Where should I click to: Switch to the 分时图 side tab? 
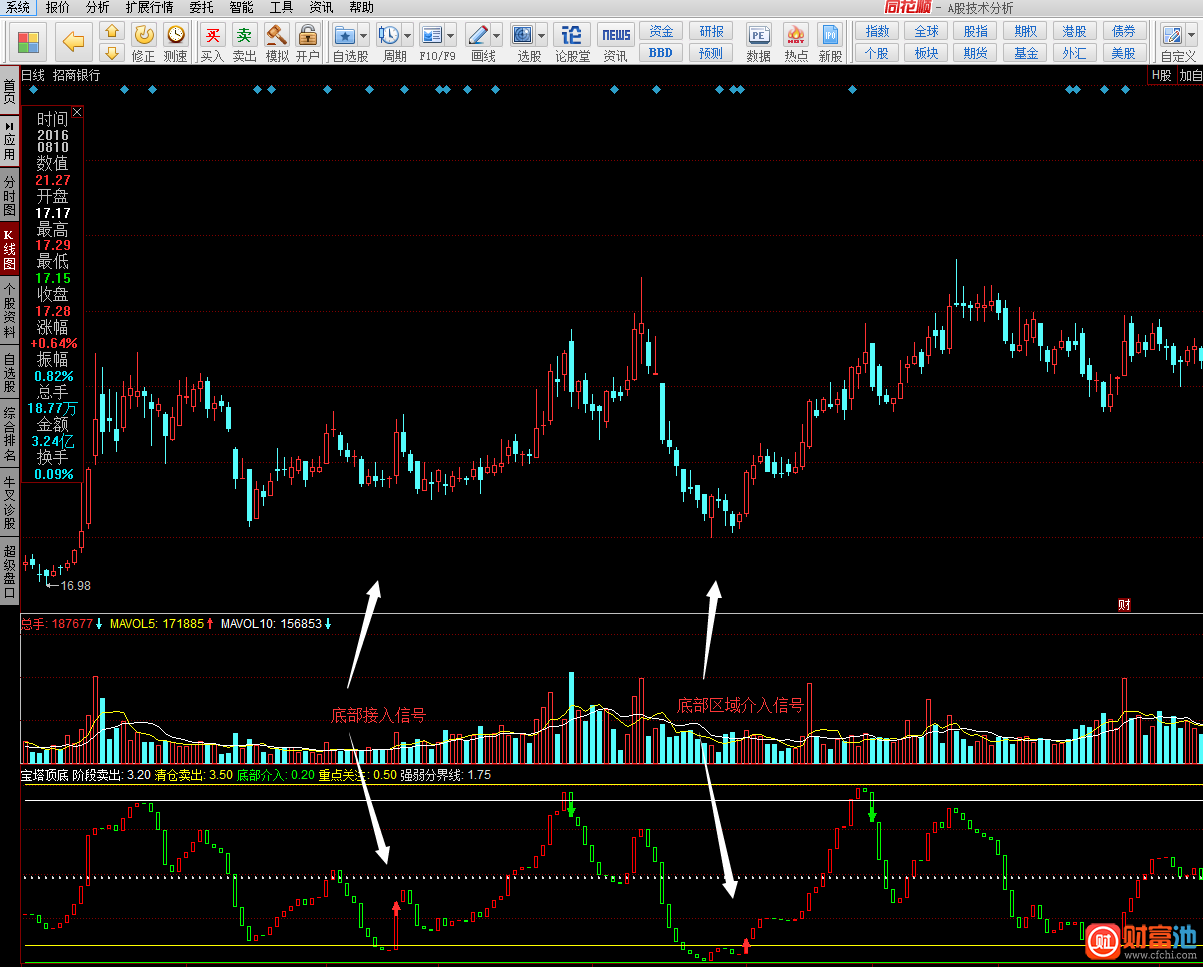(x=9, y=196)
